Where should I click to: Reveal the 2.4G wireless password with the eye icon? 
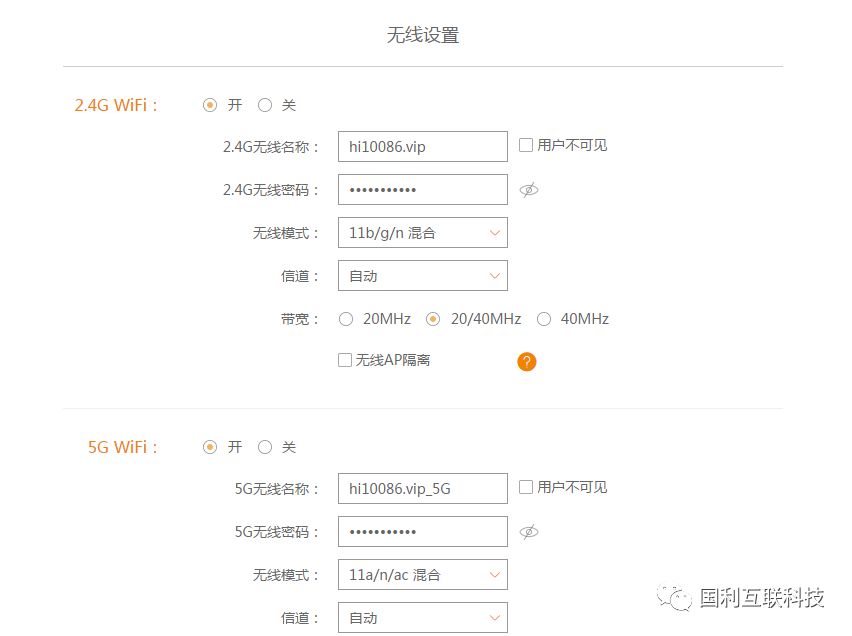point(529,189)
